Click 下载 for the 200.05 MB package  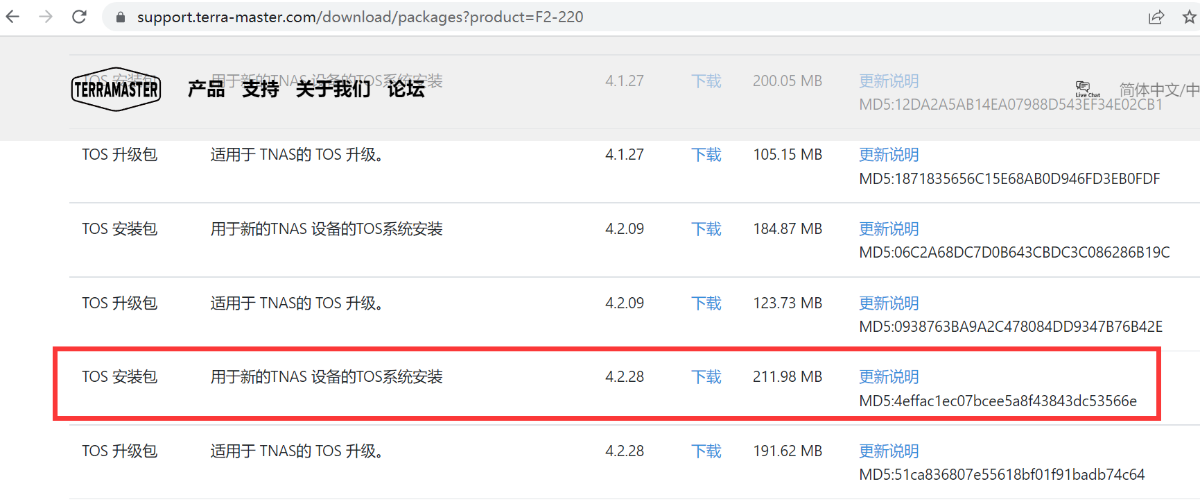tap(706, 81)
